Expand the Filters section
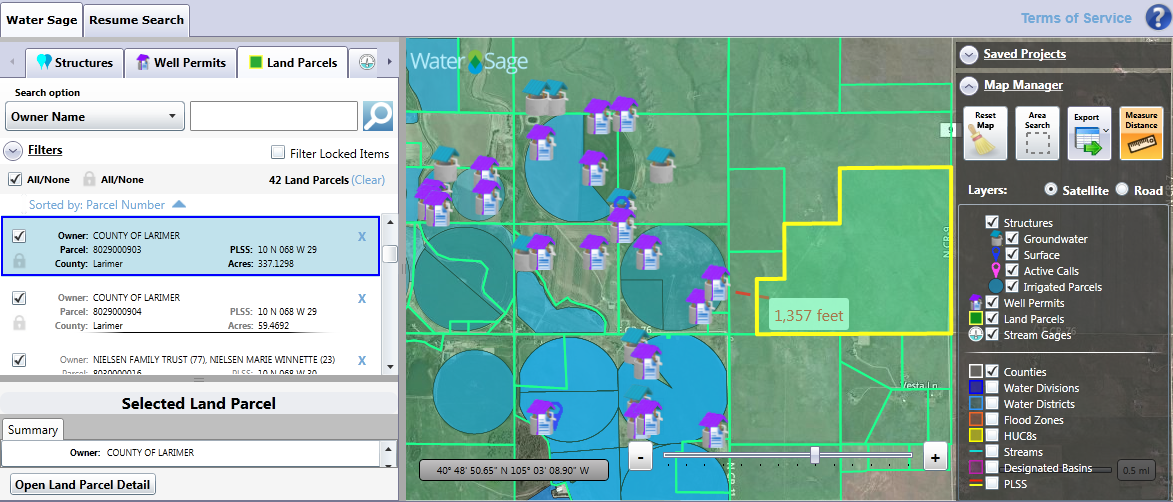 click(14, 151)
